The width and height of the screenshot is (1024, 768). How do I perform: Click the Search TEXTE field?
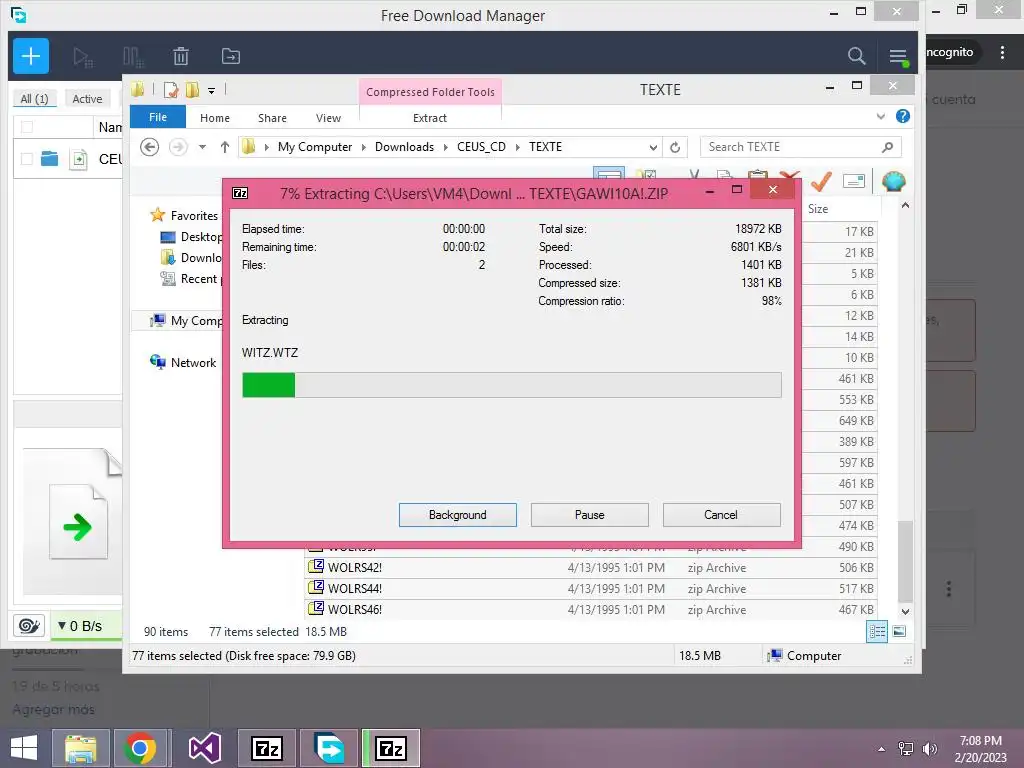pyautogui.click(x=801, y=147)
